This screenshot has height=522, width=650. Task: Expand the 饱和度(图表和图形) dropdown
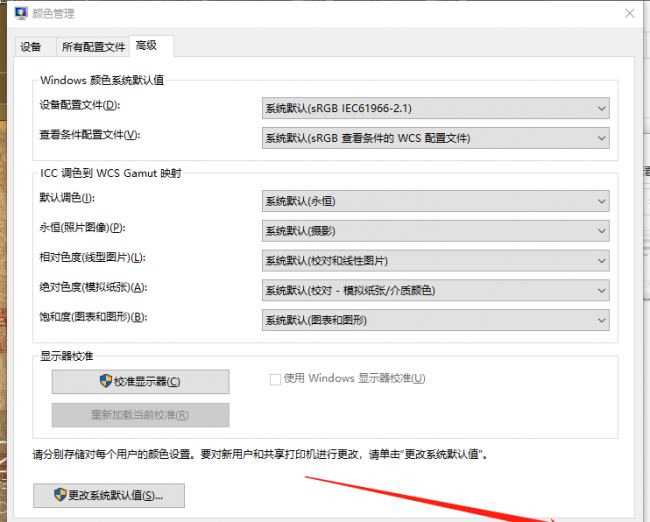(436, 320)
